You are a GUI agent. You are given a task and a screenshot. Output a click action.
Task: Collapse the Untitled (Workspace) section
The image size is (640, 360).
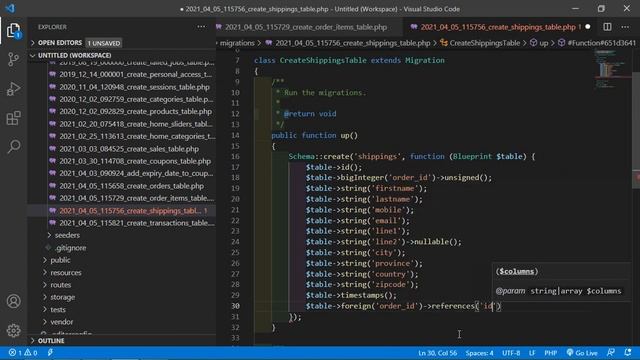(x=74, y=55)
